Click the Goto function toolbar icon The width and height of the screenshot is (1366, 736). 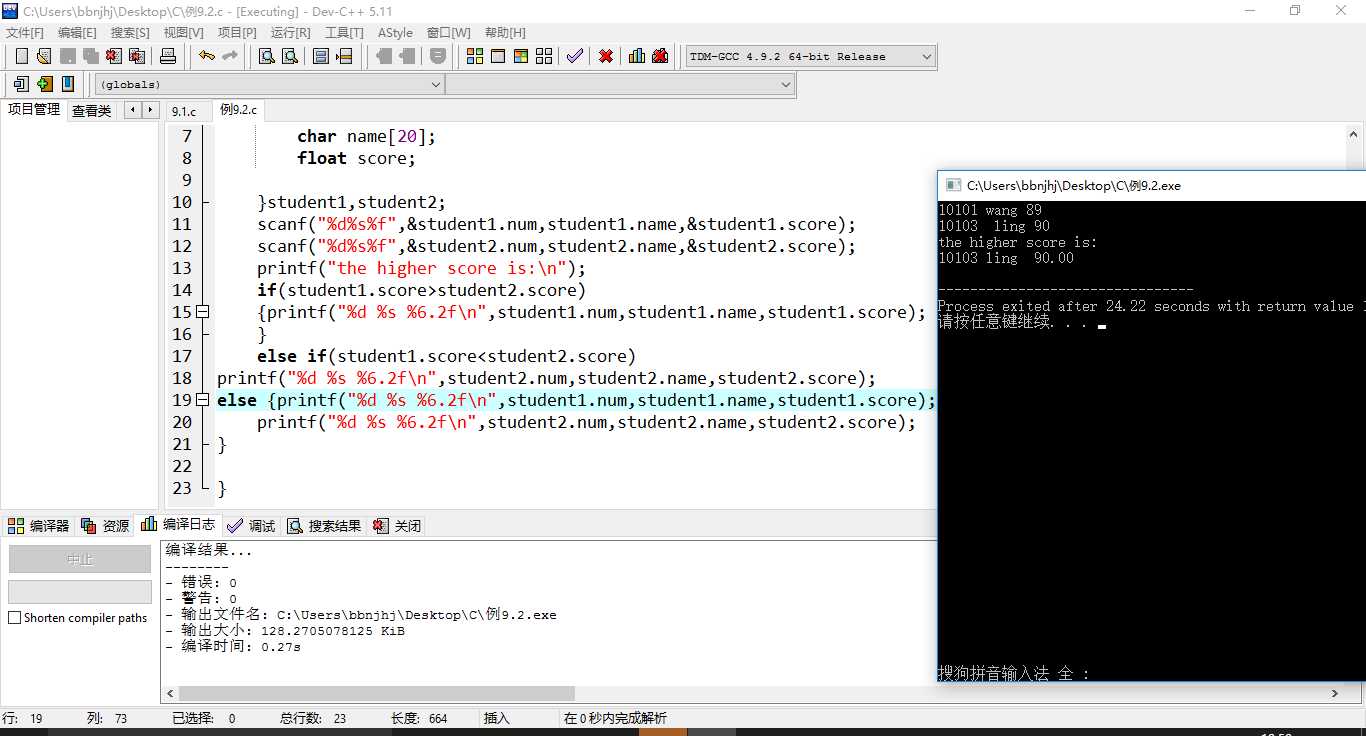(x=321, y=56)
